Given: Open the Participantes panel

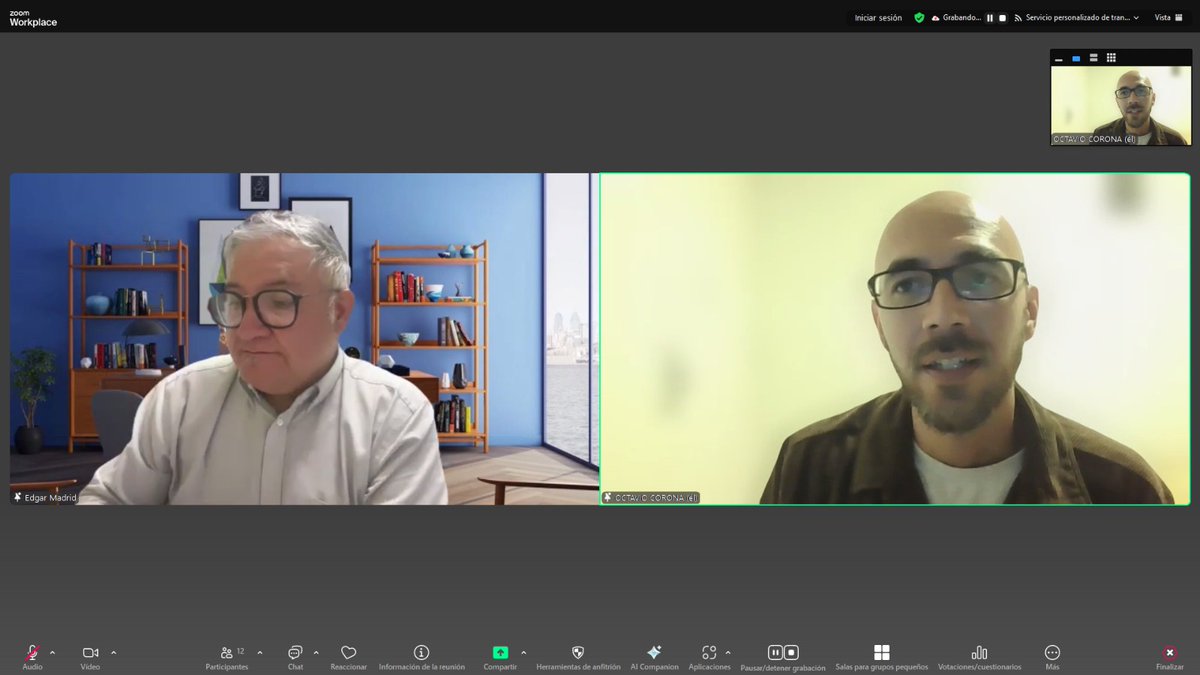Looking at the screenshot, I should pos(228,656).
